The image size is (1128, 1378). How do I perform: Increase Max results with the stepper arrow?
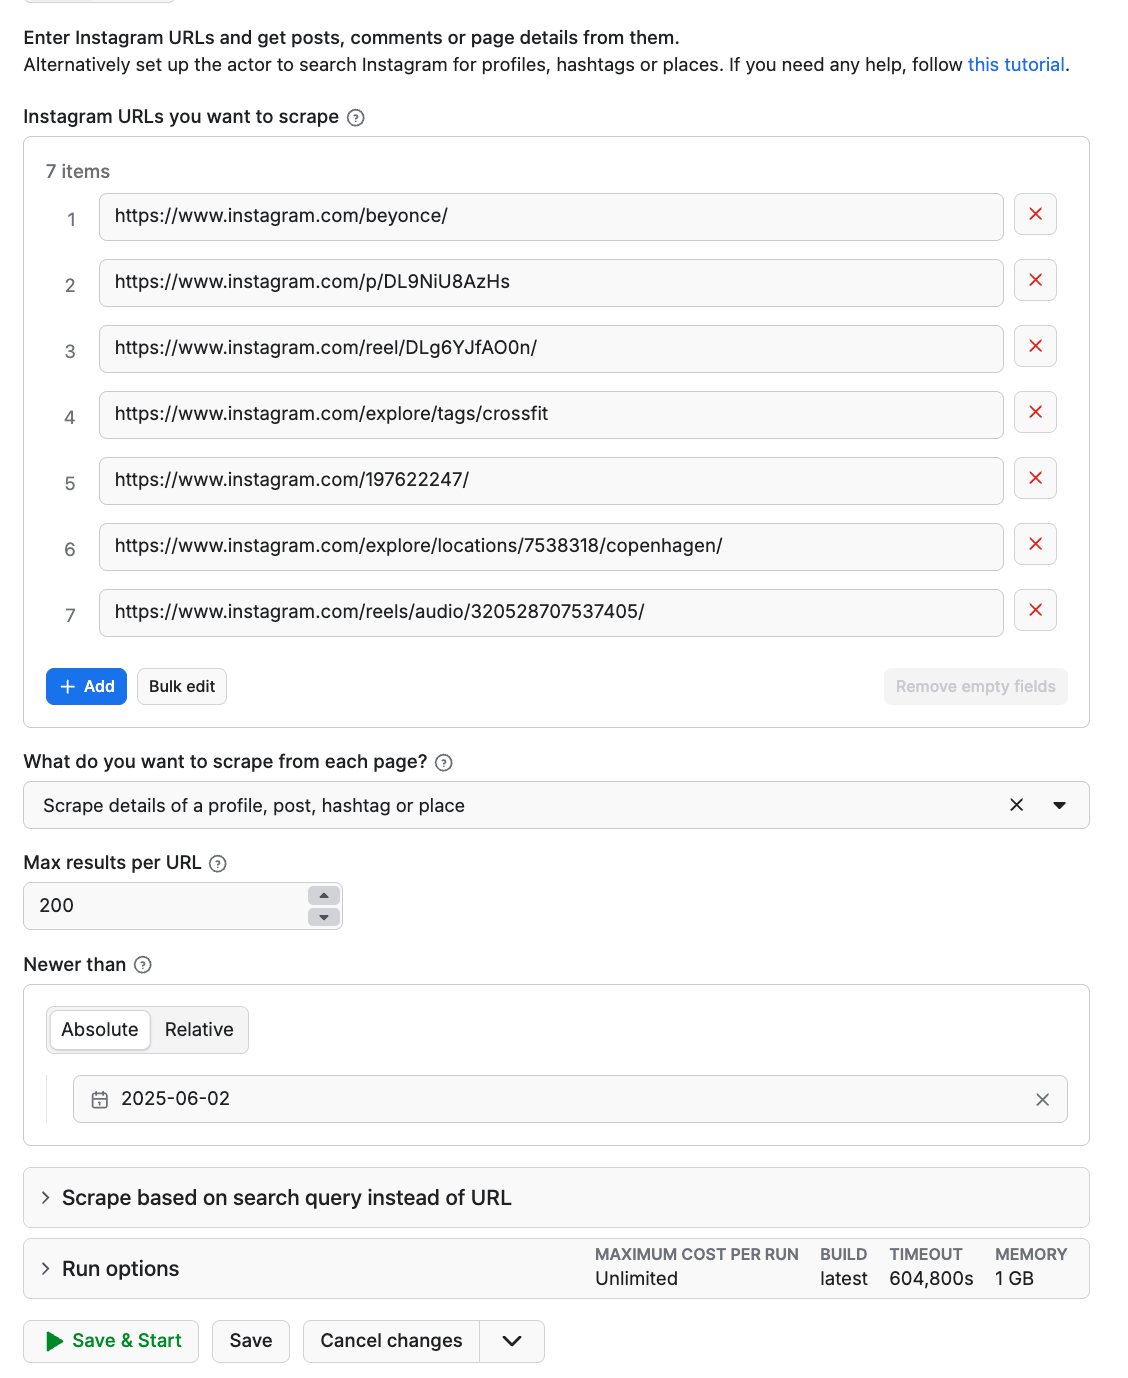323,896
